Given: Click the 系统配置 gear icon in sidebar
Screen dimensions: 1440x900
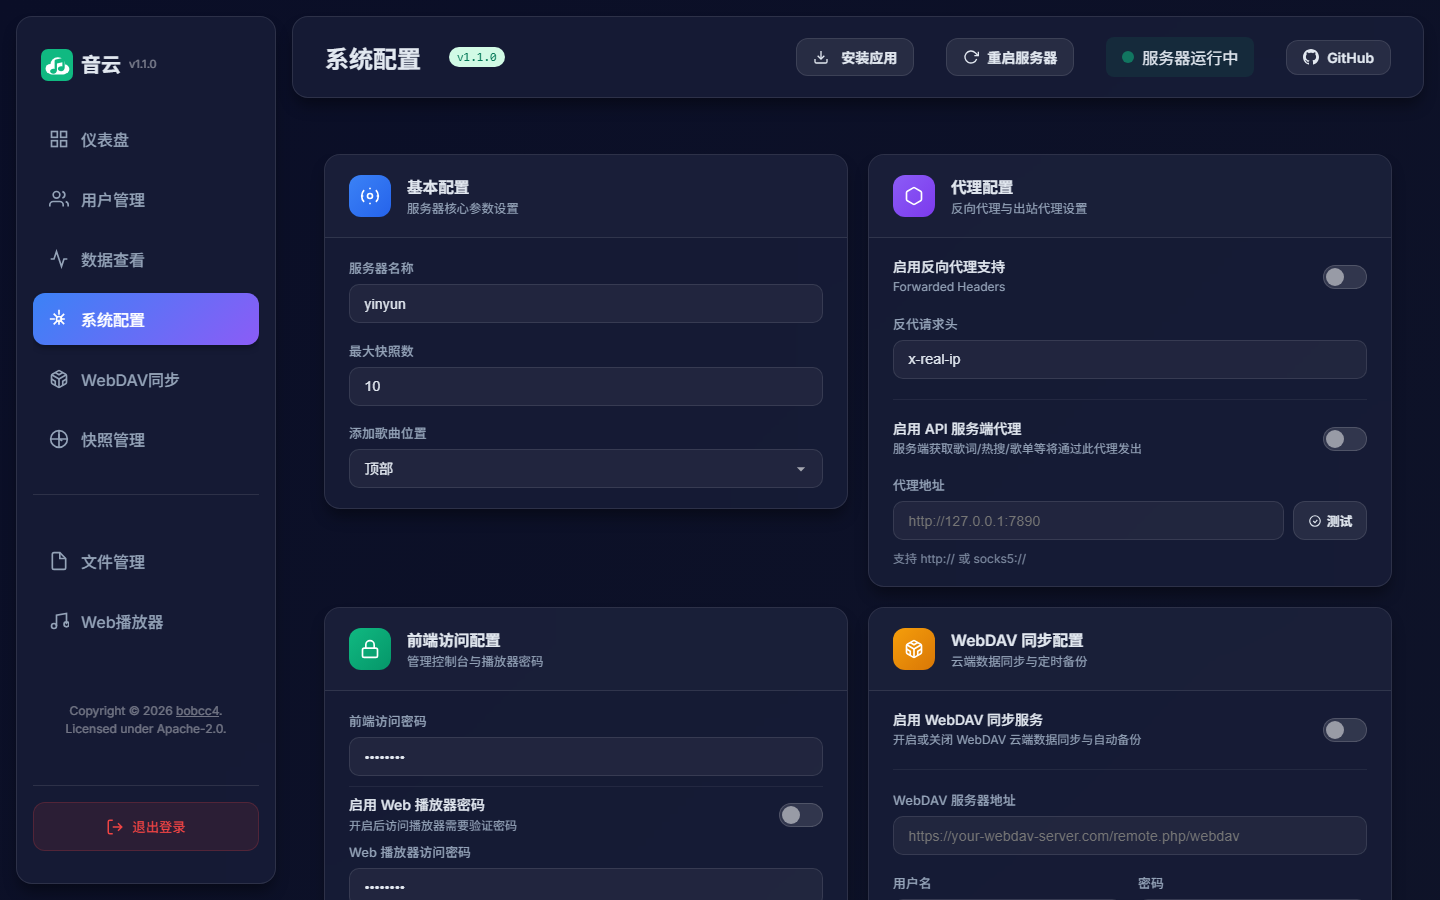Looking at the screenshot, I should coord(59,319).
